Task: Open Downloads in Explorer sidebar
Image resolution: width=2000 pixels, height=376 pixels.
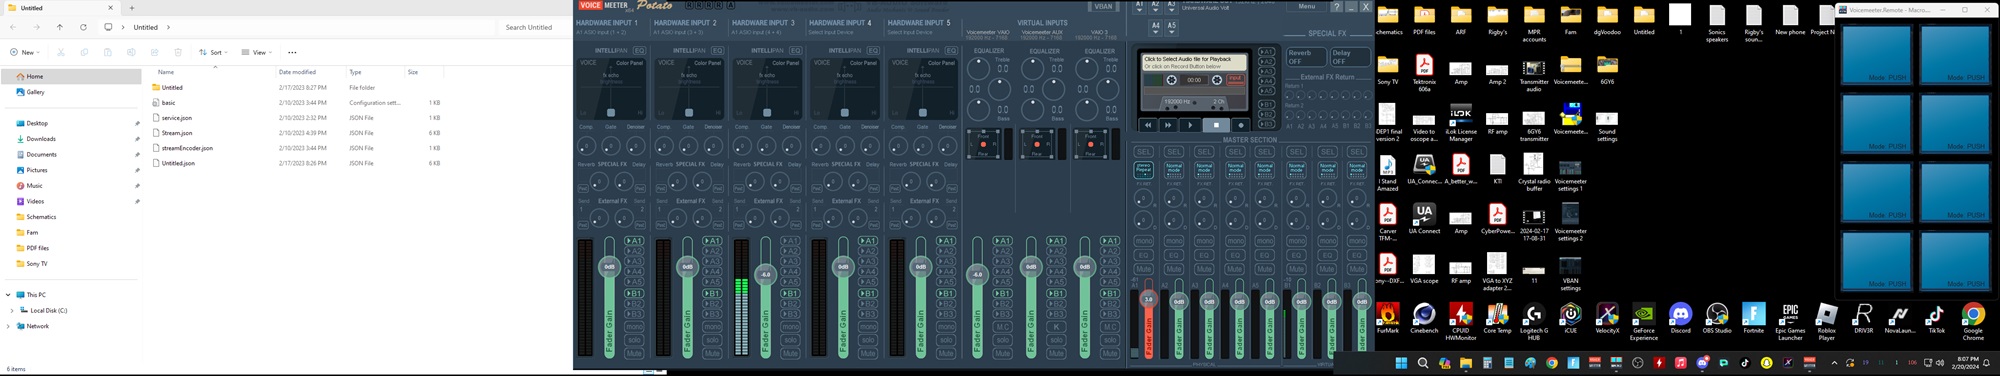Action: (72, 139)
